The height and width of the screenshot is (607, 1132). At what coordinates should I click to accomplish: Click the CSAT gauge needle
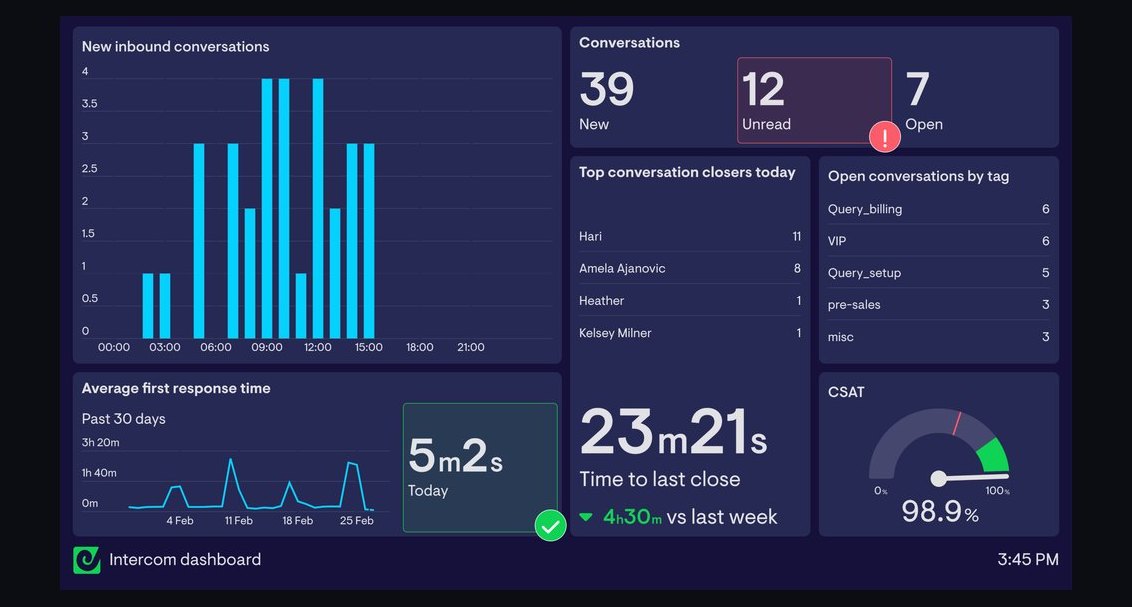click(970, 477)
